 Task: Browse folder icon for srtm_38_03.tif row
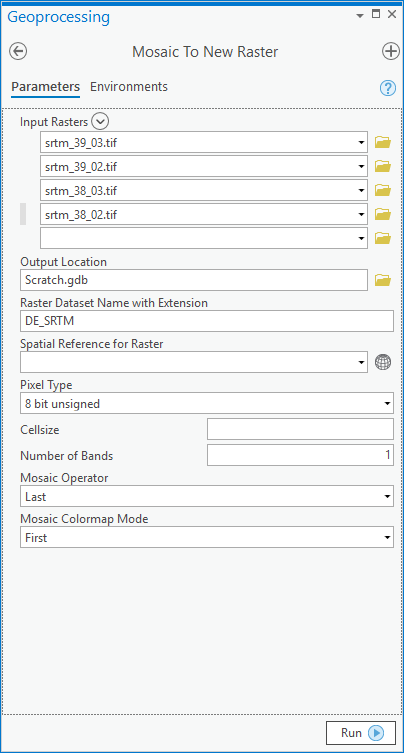pyautogui.click(x=383, y=190)
